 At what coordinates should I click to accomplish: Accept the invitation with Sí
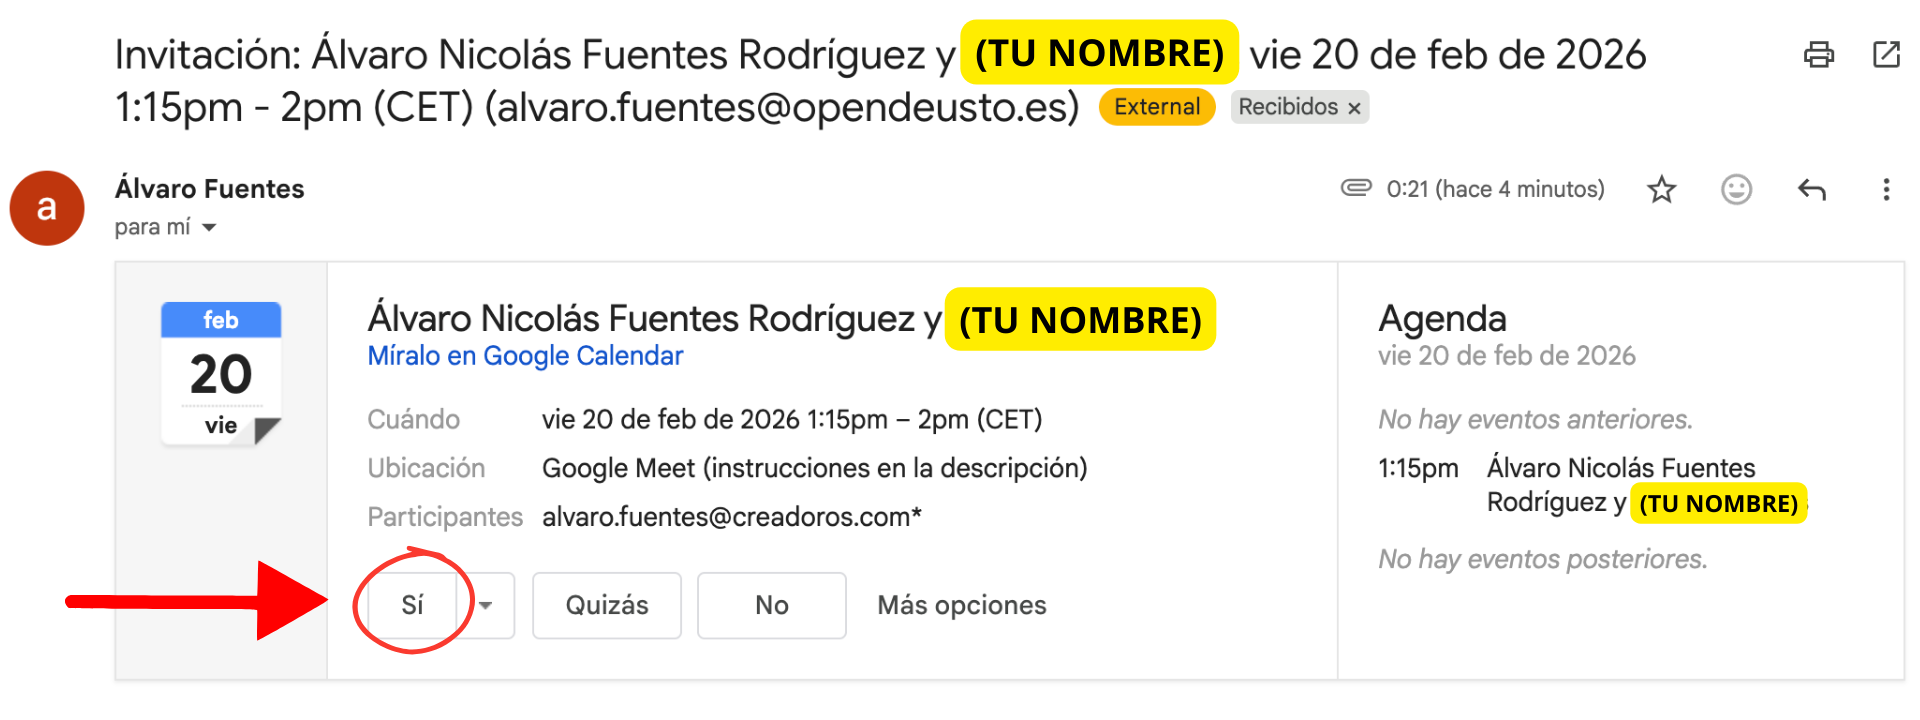click(x=413, y=605)
